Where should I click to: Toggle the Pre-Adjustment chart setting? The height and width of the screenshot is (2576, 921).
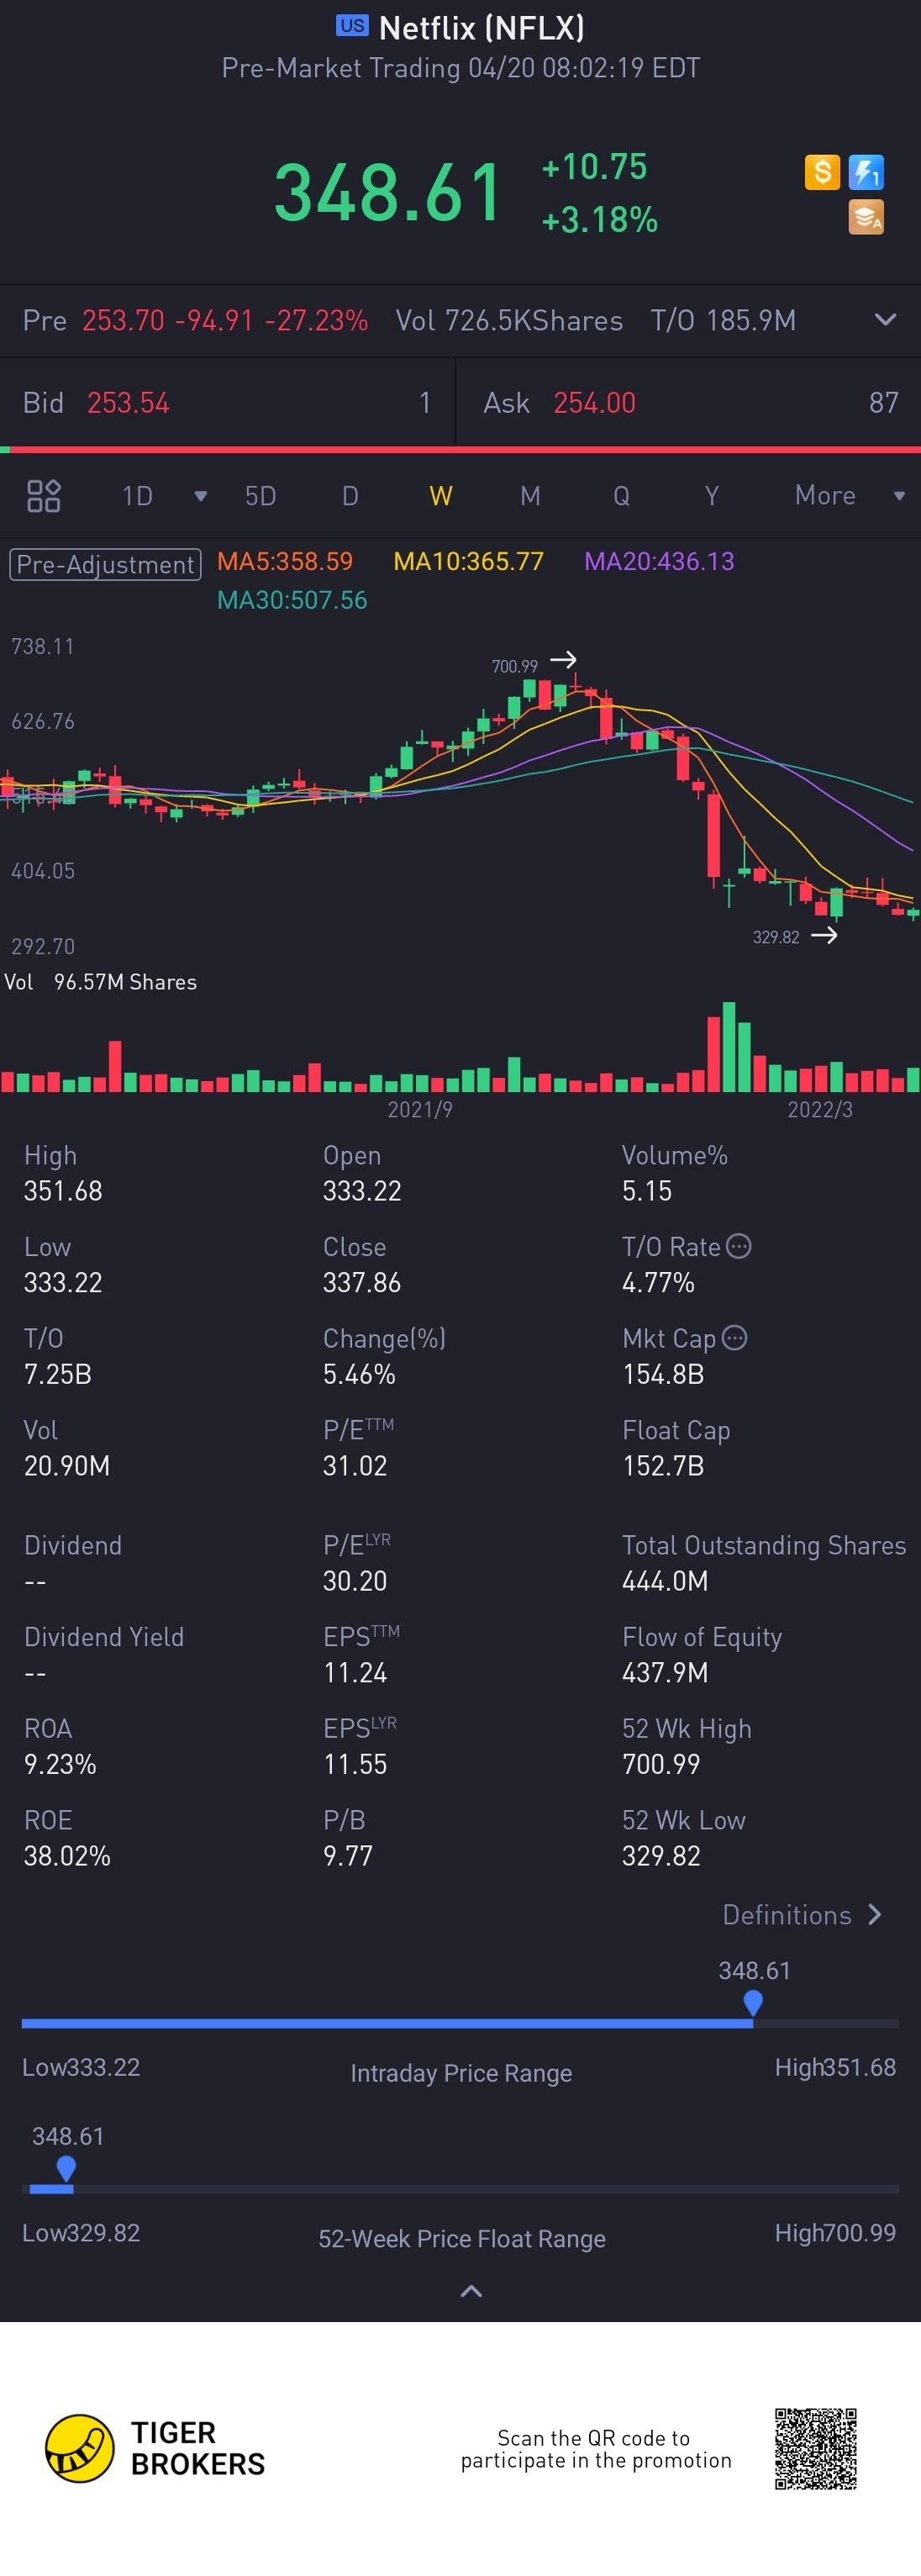click(x=105, y=564)
